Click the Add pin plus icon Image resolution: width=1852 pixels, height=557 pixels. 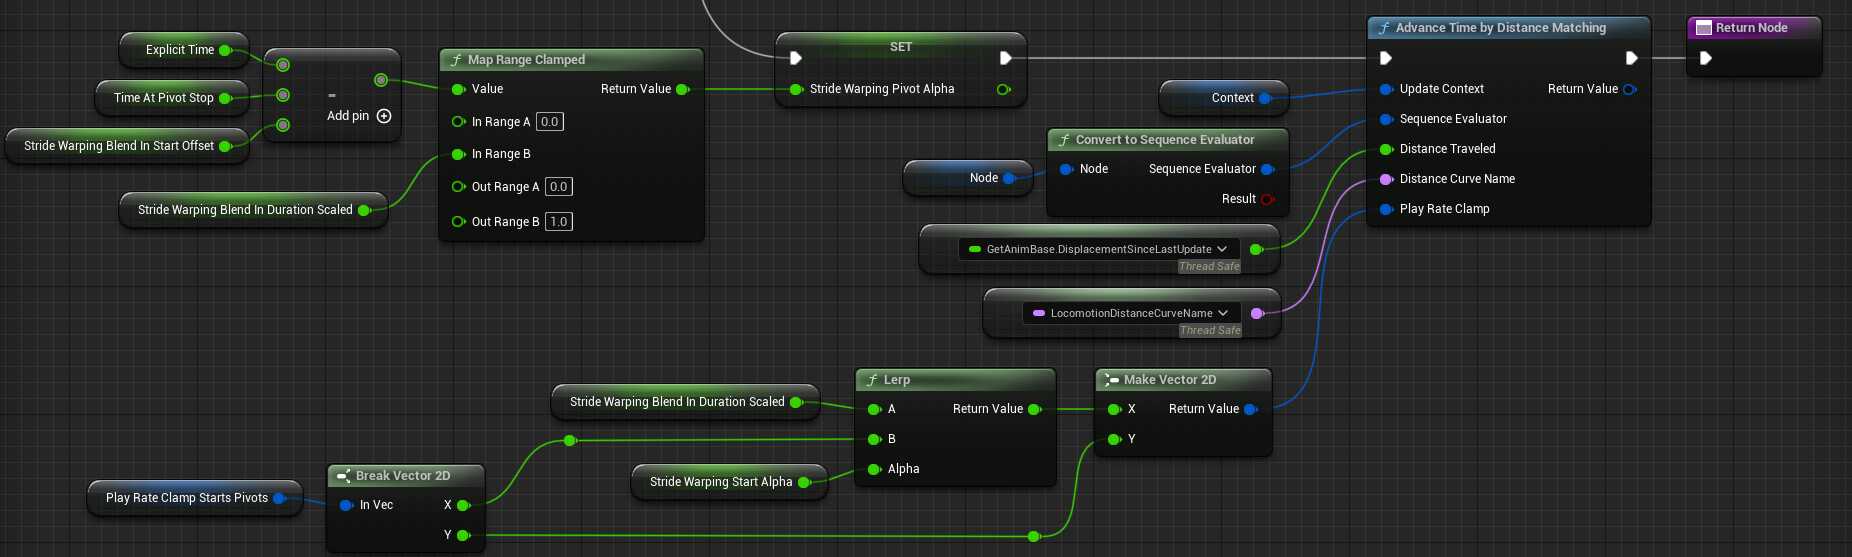point(384,116)
